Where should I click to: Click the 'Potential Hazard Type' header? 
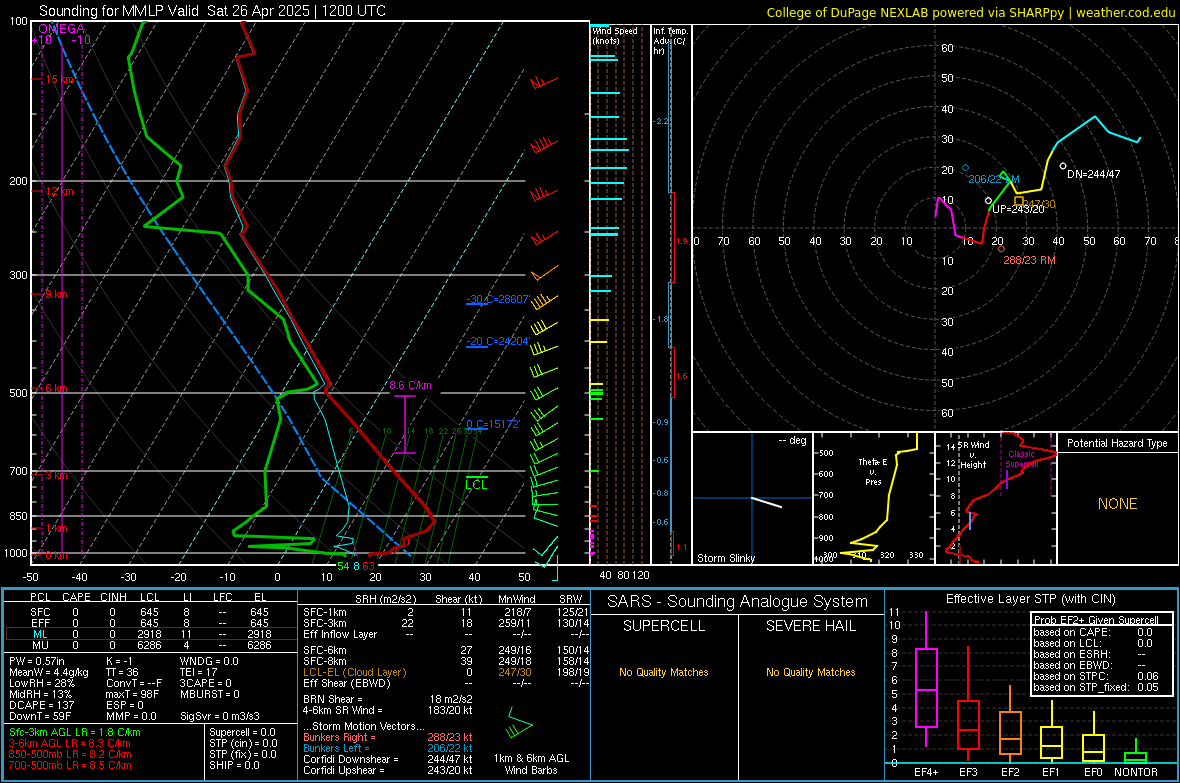[1117, 443]
